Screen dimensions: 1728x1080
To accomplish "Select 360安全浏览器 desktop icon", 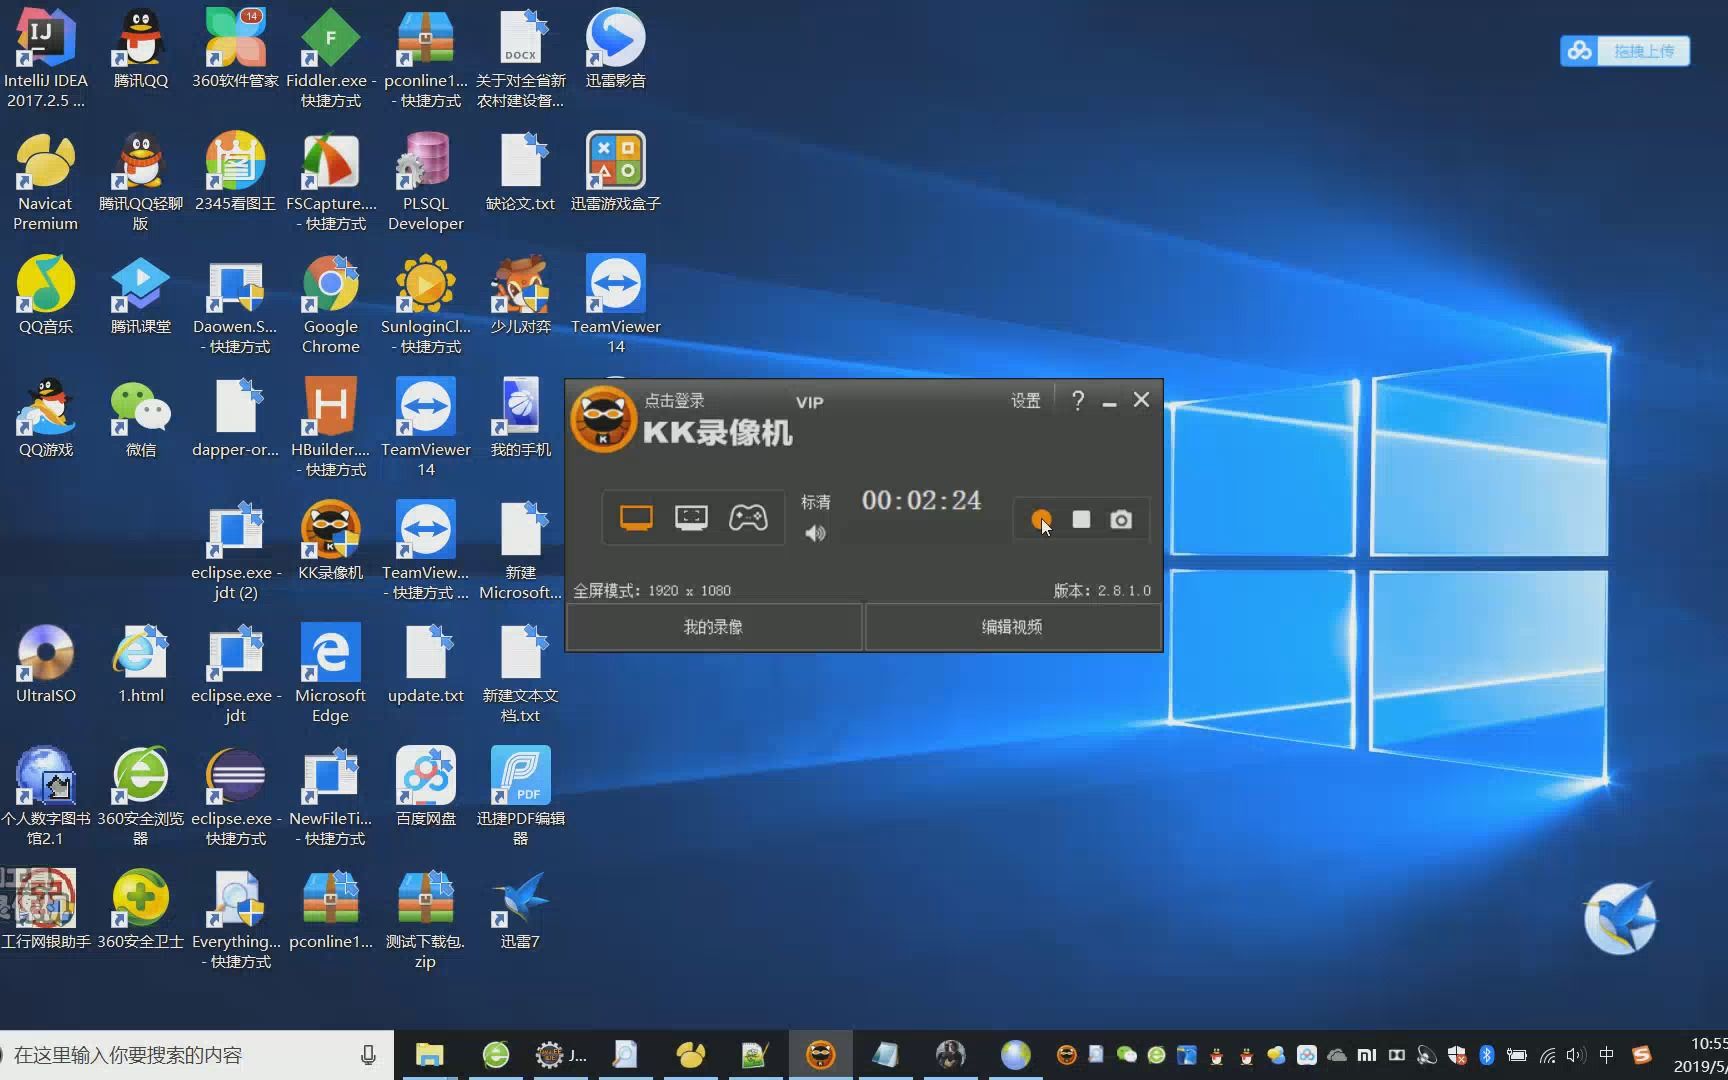I will click(x=141, y=796).
